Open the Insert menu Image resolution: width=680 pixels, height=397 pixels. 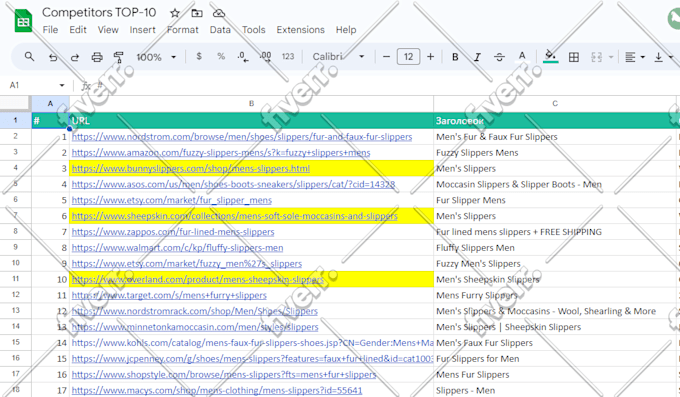point(142,30)
